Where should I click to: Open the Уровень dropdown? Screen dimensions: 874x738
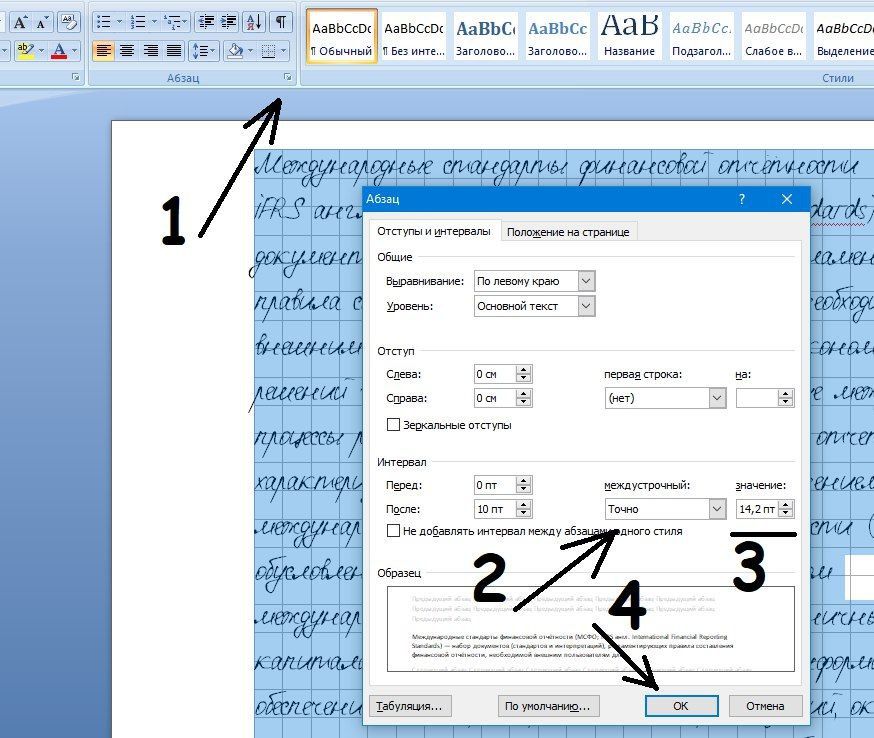[586, 306]
